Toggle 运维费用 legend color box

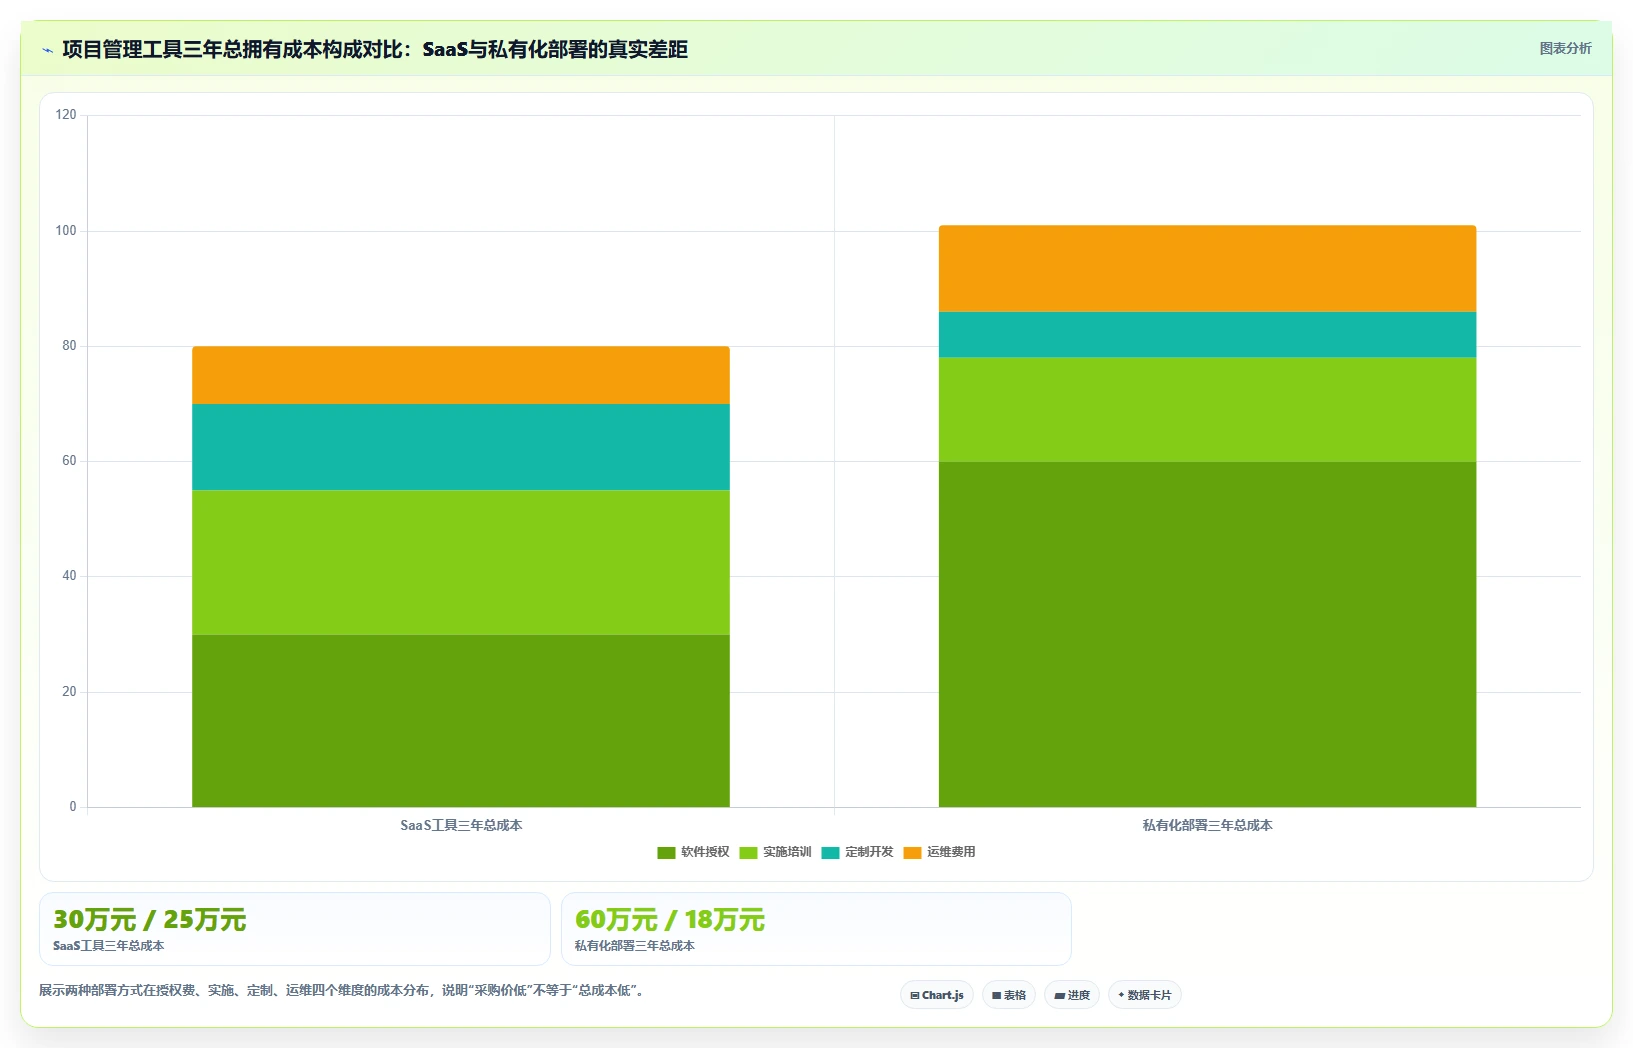coord(912,853)
